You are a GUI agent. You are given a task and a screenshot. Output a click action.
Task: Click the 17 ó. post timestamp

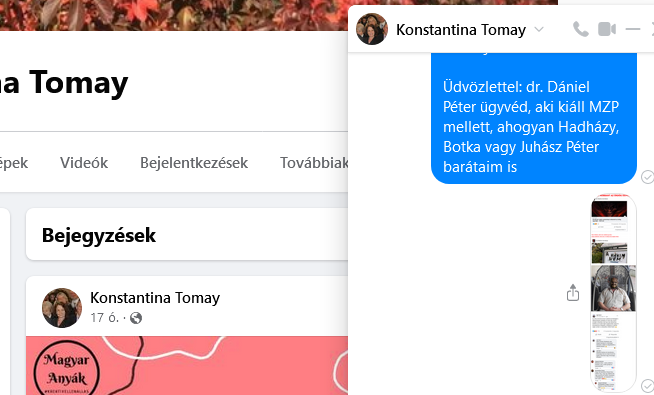[105, 318]
